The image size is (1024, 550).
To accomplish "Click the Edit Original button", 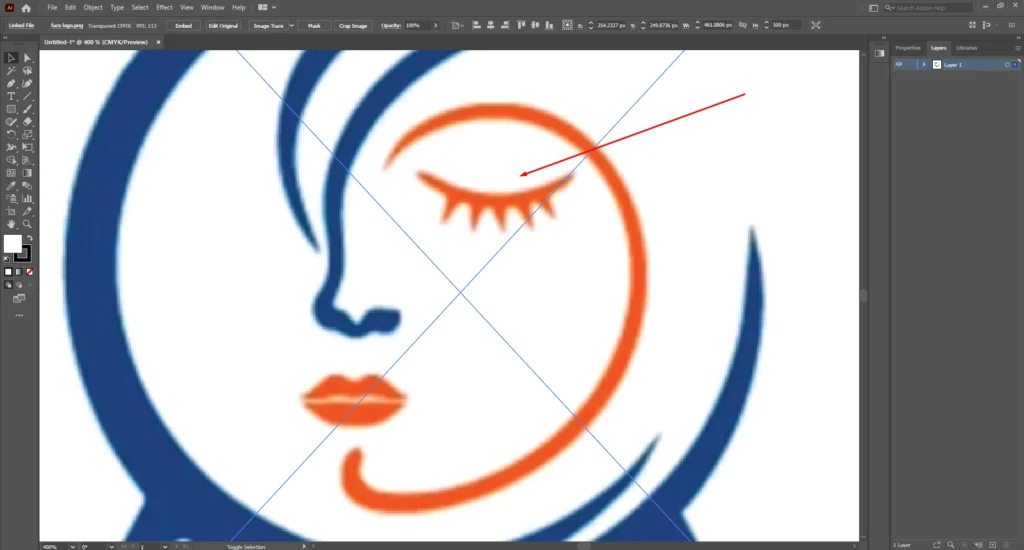I will (223, 25).
